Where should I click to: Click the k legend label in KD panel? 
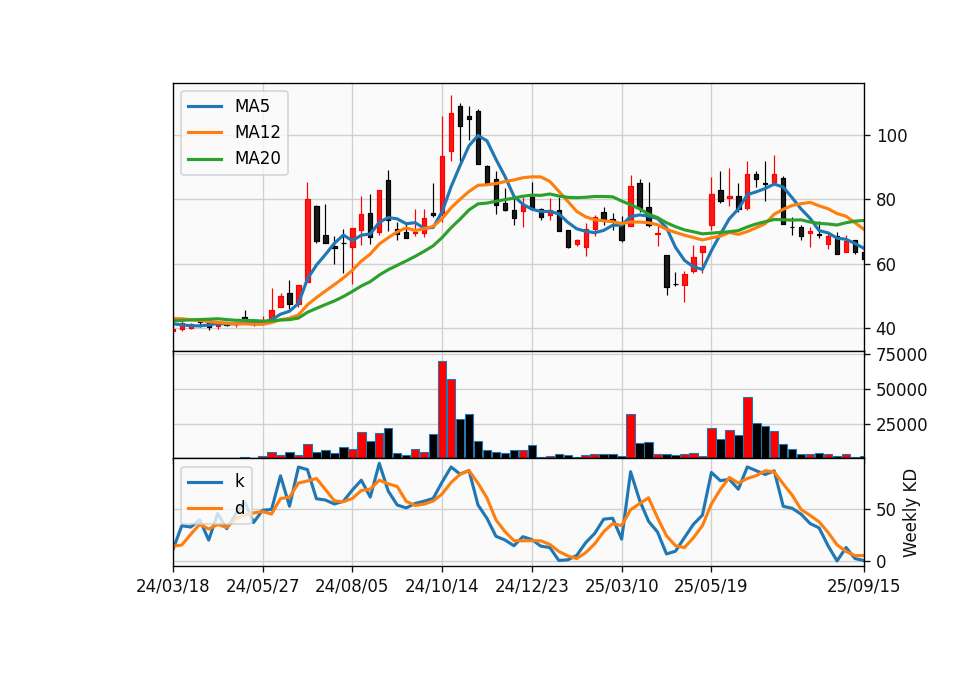pyautogui.click(x=239, y=481)
